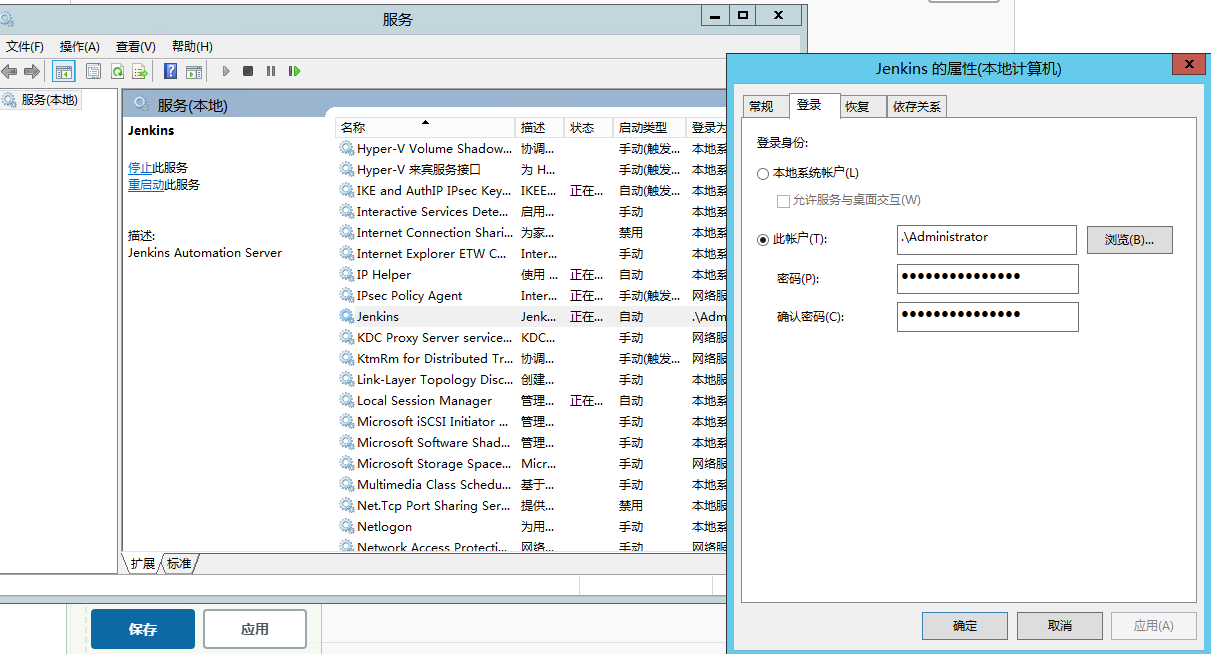This screenshot has height=654, width=1211.
Task: Select 服务(本地) node in left tree
Action: click(x=40, y=100)
